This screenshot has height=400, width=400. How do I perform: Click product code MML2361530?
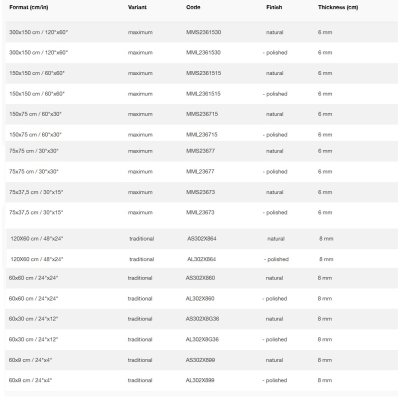(x=203, y=53)
